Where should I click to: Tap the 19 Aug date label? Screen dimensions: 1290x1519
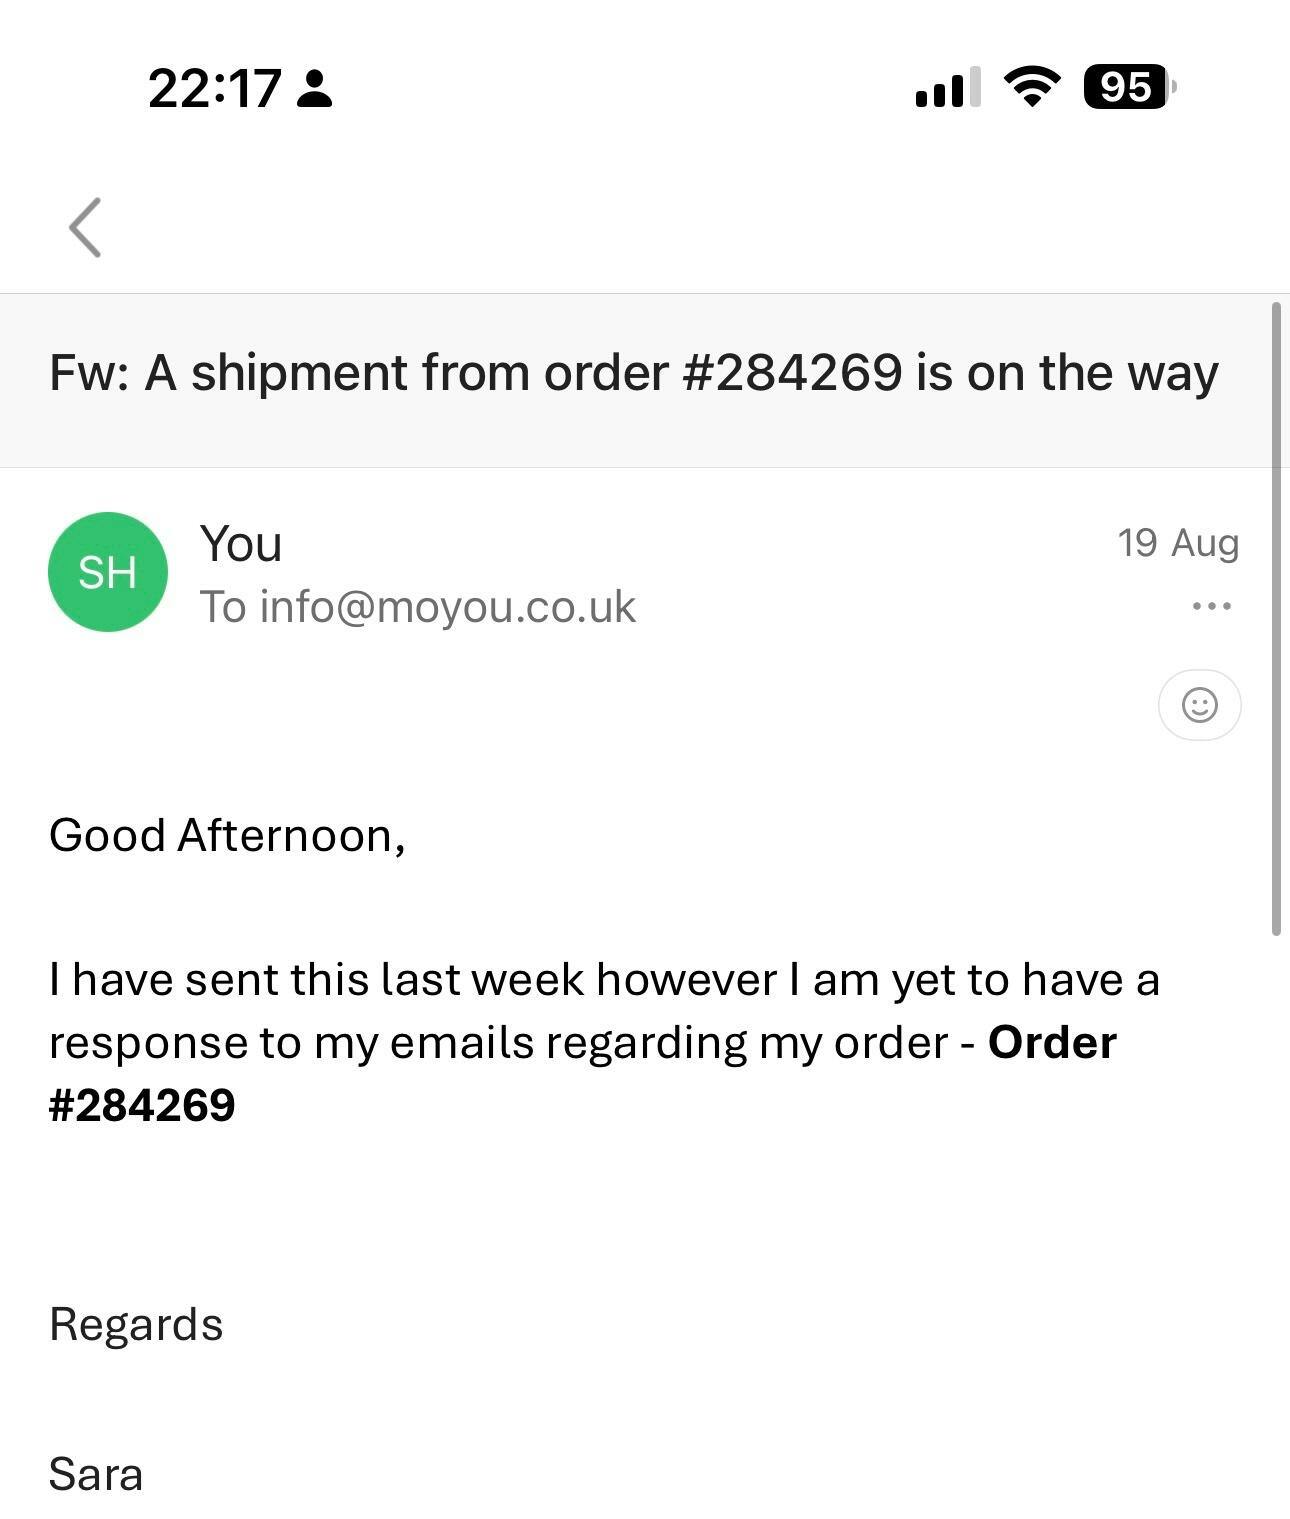click(1178, 543)
